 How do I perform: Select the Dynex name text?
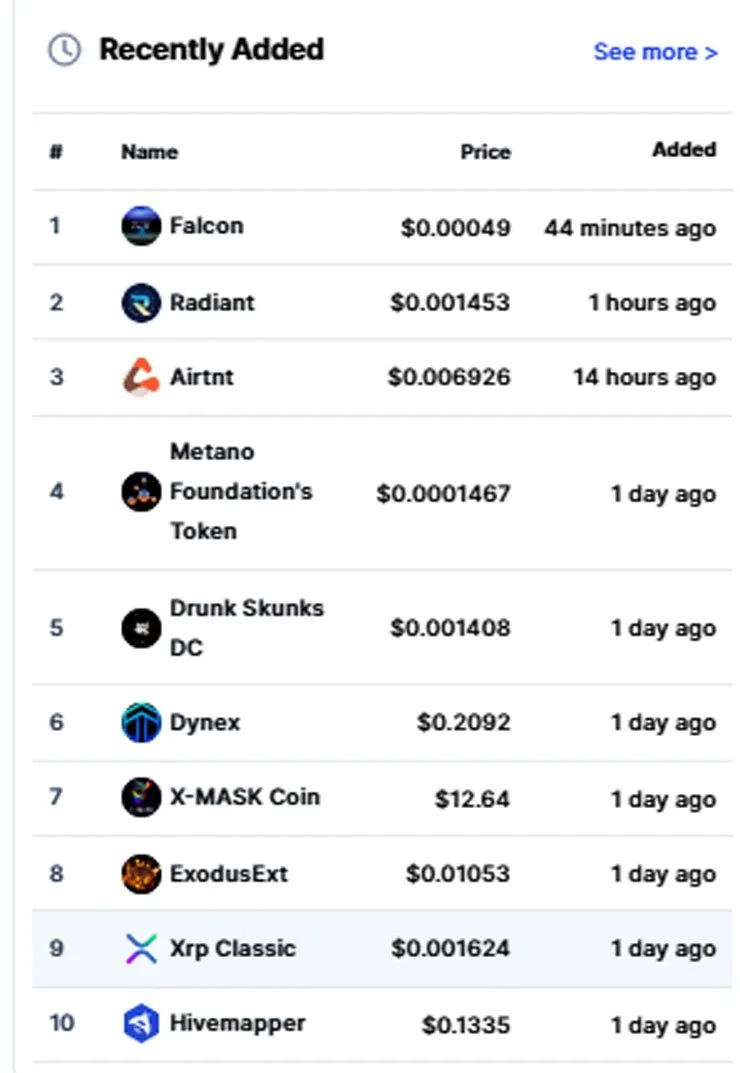coord(205,723)
